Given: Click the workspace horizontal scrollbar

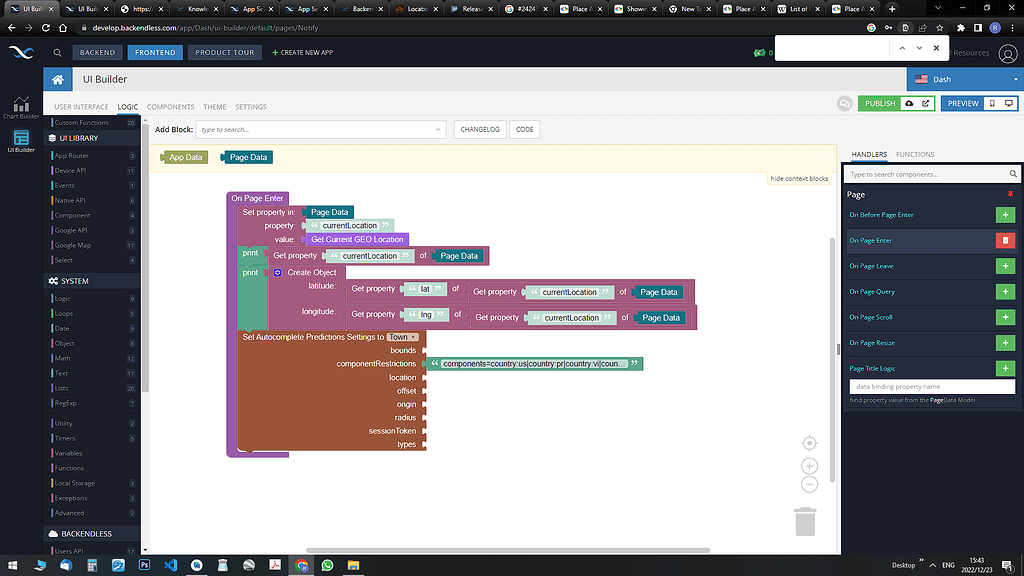Looking at the screenshot, I should (x=508, y=550).
